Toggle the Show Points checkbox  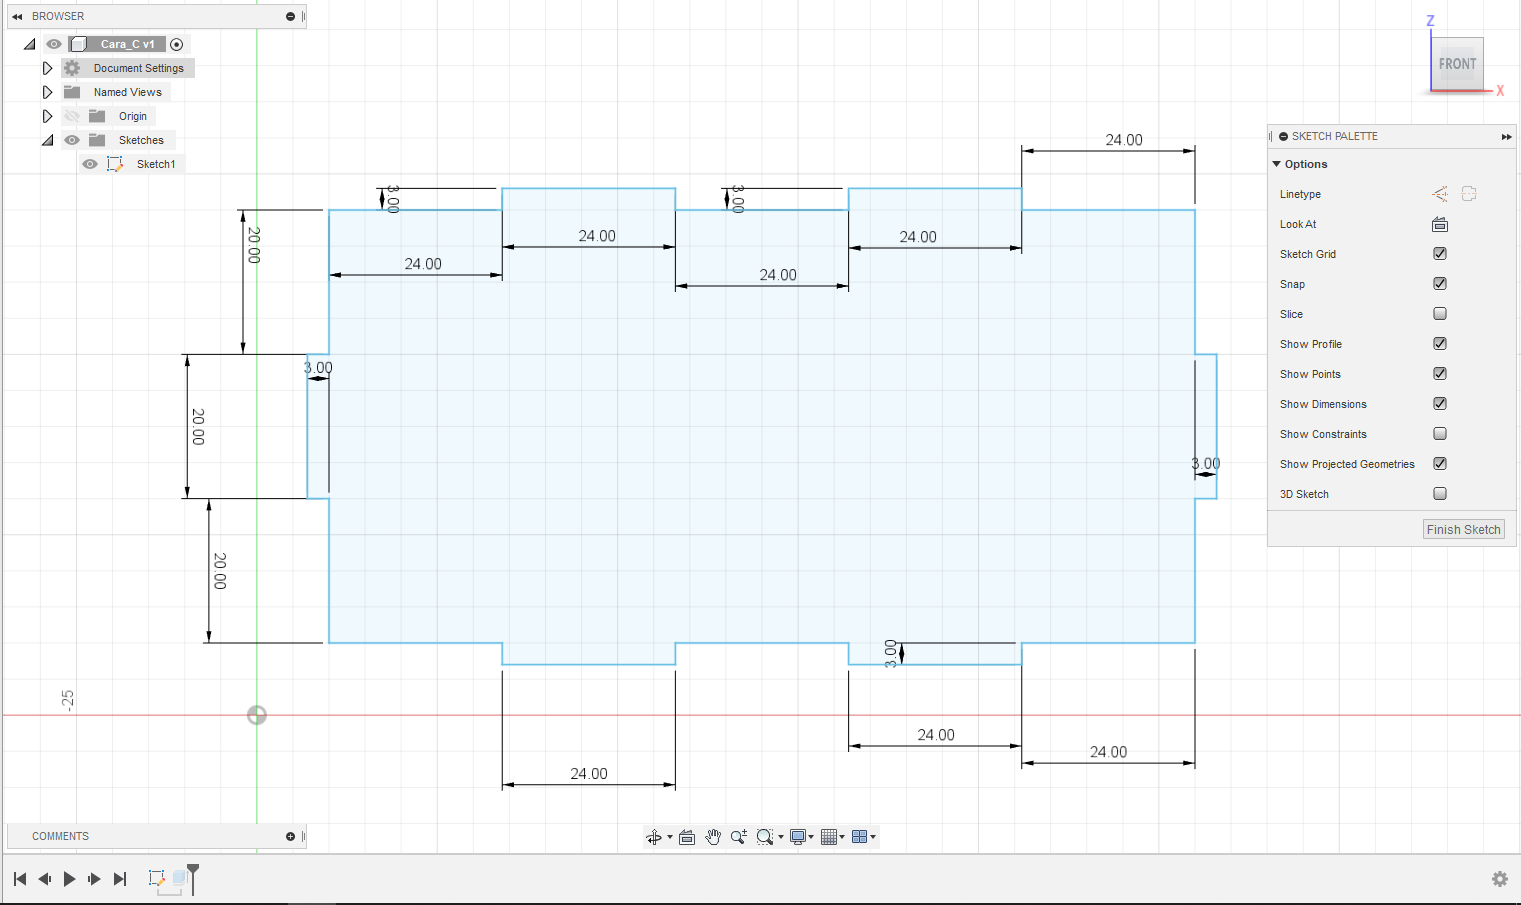pos(1440,374)
